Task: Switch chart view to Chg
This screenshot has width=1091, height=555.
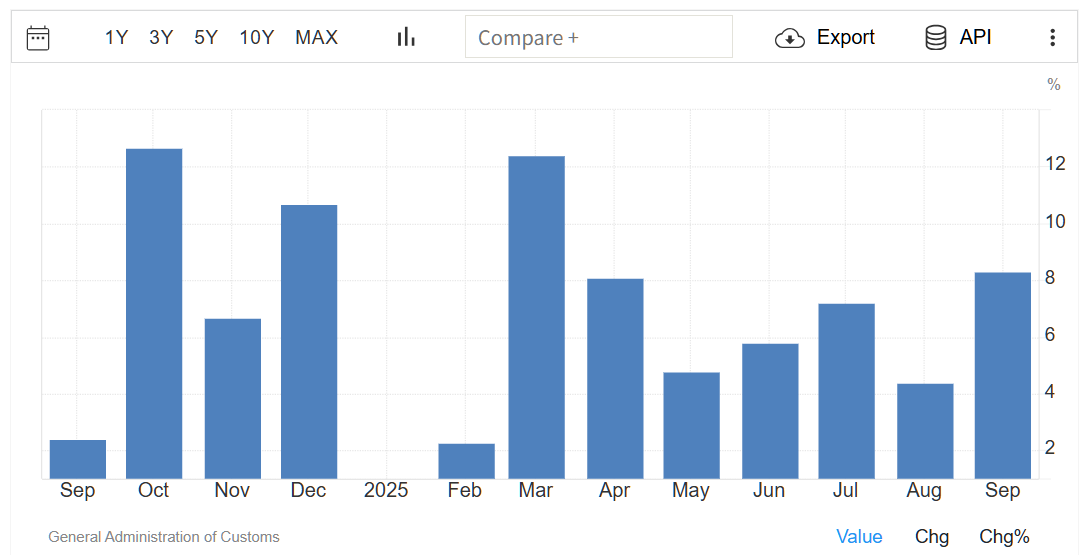Action: (x=932, y=537)
